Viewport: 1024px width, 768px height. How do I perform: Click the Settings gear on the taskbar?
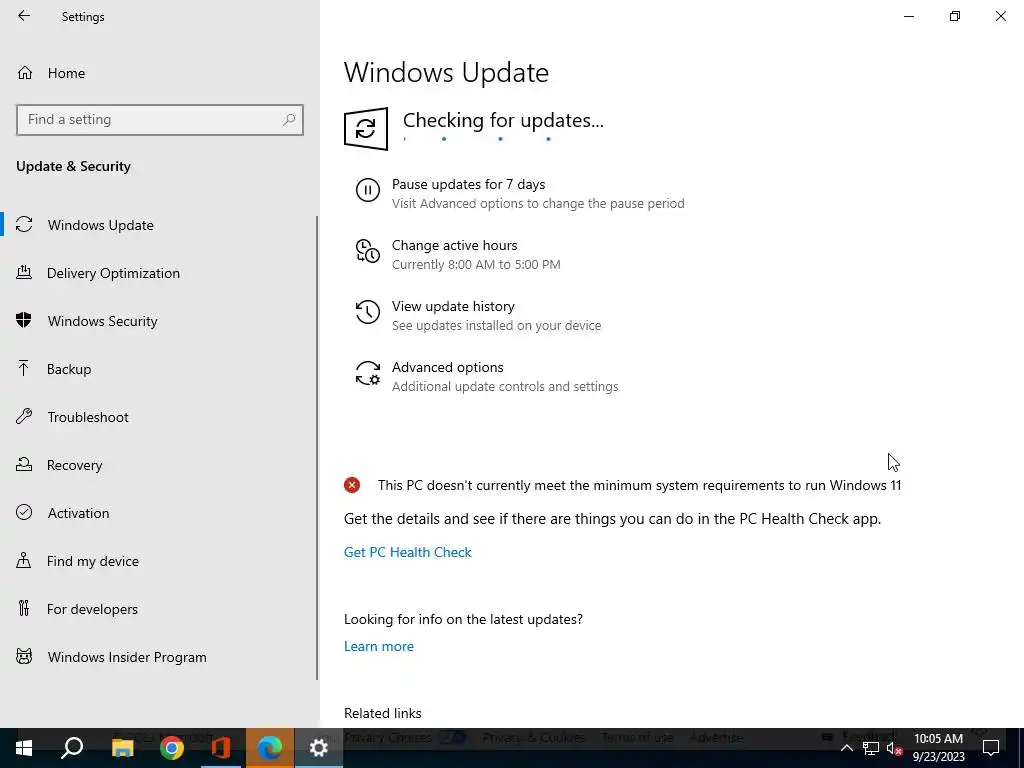click(319, 748)
